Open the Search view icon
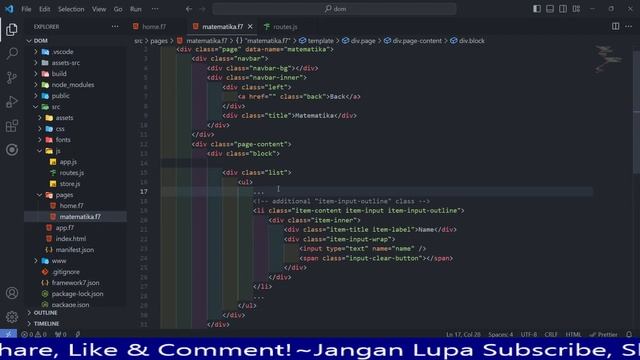 pos(12,53)
